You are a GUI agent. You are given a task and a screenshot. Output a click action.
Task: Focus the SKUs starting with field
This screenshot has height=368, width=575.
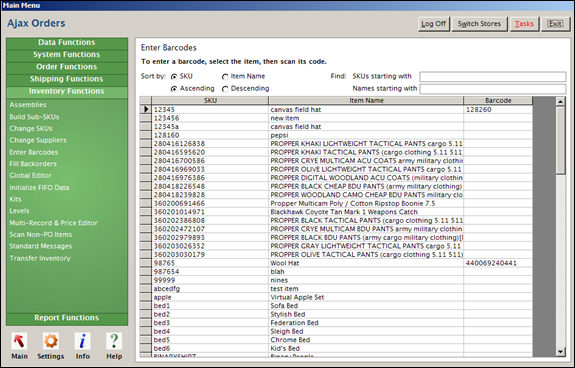pos(492,77)
